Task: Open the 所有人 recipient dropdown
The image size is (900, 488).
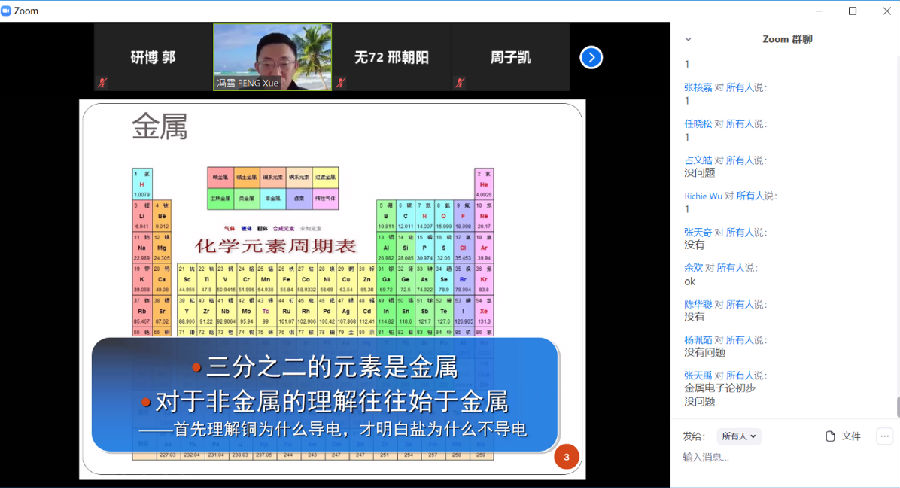Action: pos(740,436)
